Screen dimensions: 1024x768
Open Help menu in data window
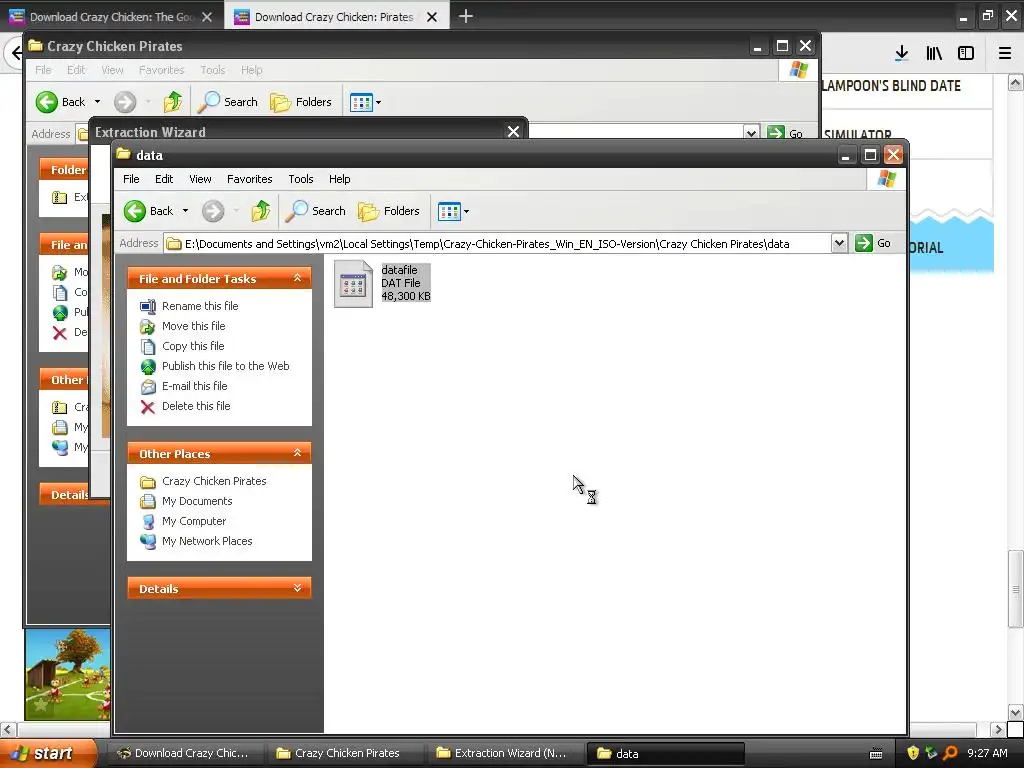point(339,179)
